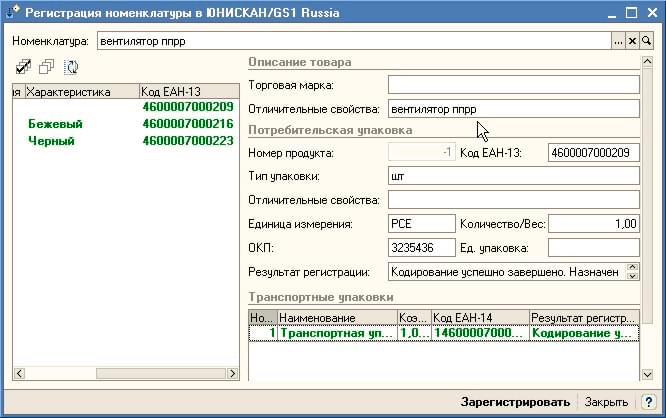
Task: Click the help question mark button
Action: tap(649, 401)
